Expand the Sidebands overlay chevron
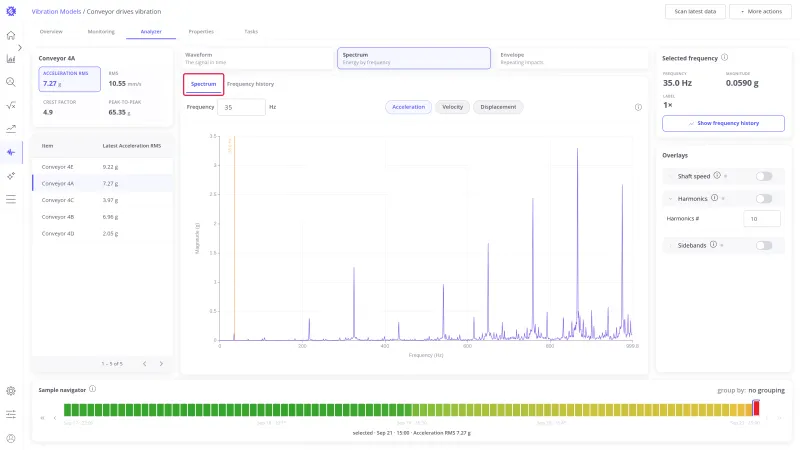Image resolution: width=800 pixels, height=450 pixels. tap(670, 245)
